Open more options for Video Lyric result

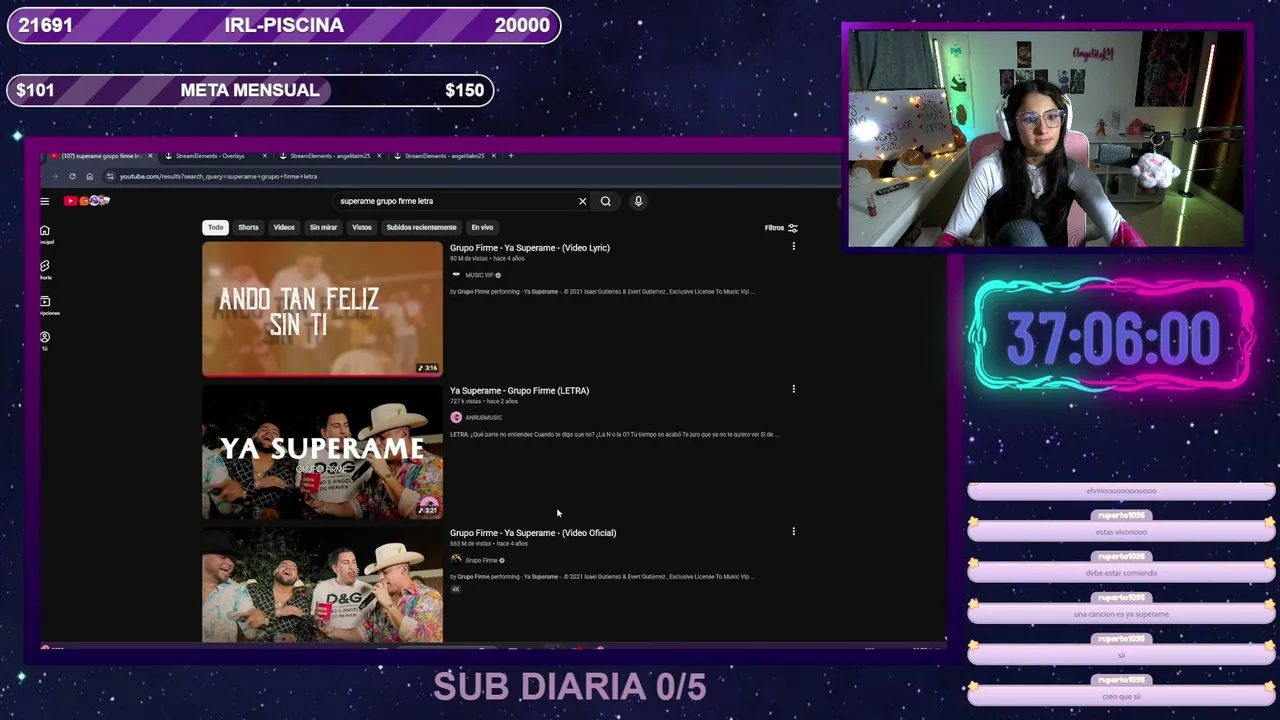(x=794, y=246)
